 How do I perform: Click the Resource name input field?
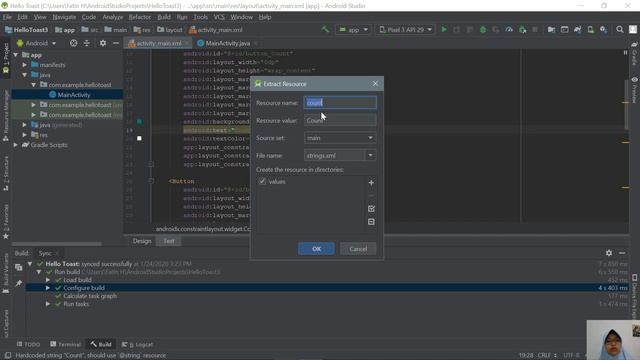(x=340, y=103)
